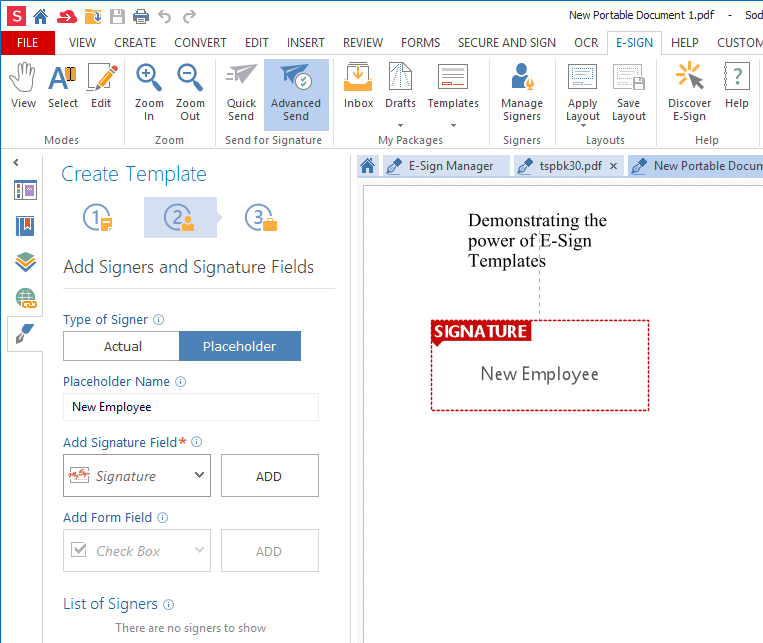
Task: Open the CREATE ribbon tab
Action: [135, 43]
